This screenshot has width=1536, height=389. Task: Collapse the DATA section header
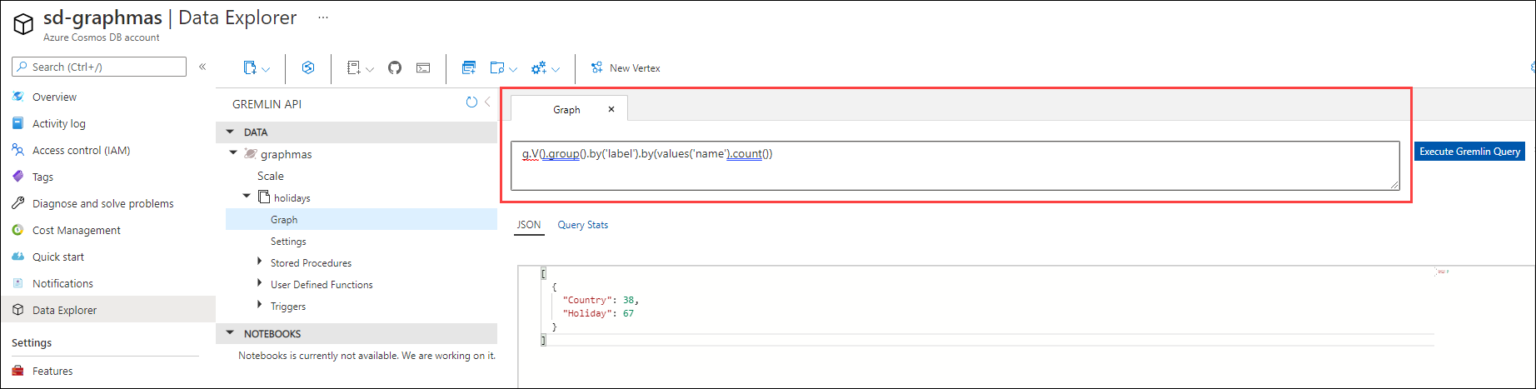(x=356, y=132)
